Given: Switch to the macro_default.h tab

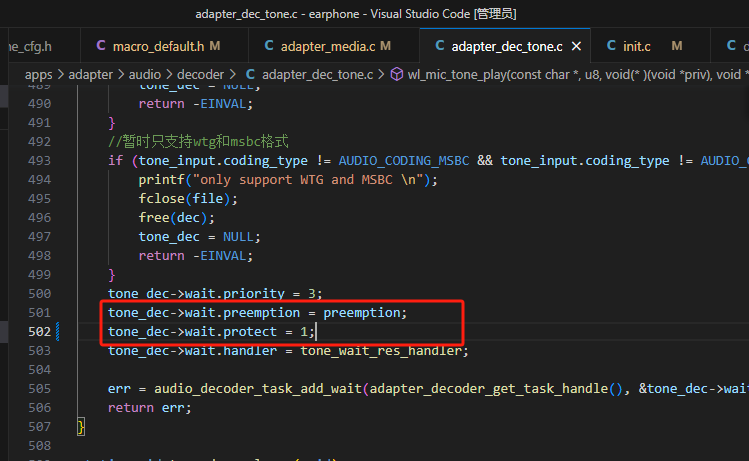Looking at the screenshot, I should tap(164, 46).
